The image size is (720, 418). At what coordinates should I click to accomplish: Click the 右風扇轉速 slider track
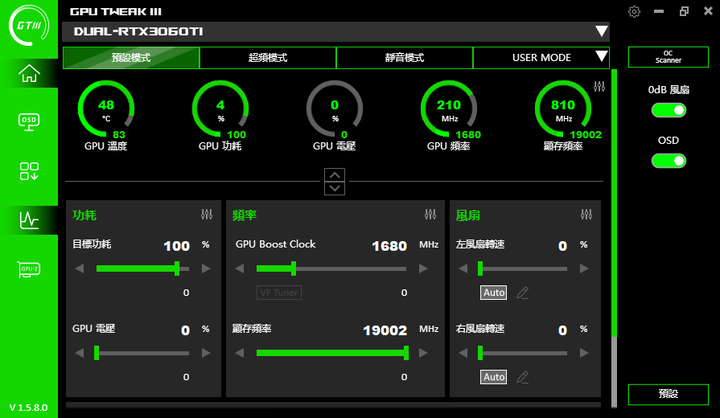pos(523,353)
